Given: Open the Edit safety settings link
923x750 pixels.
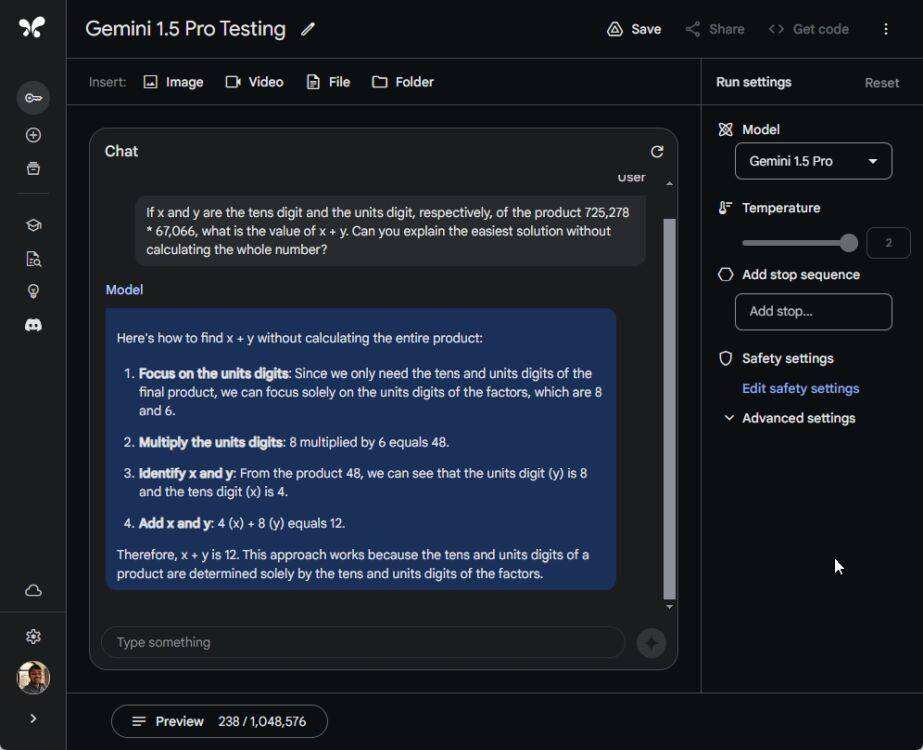Looking at the screenshot, I should (800, 388).
